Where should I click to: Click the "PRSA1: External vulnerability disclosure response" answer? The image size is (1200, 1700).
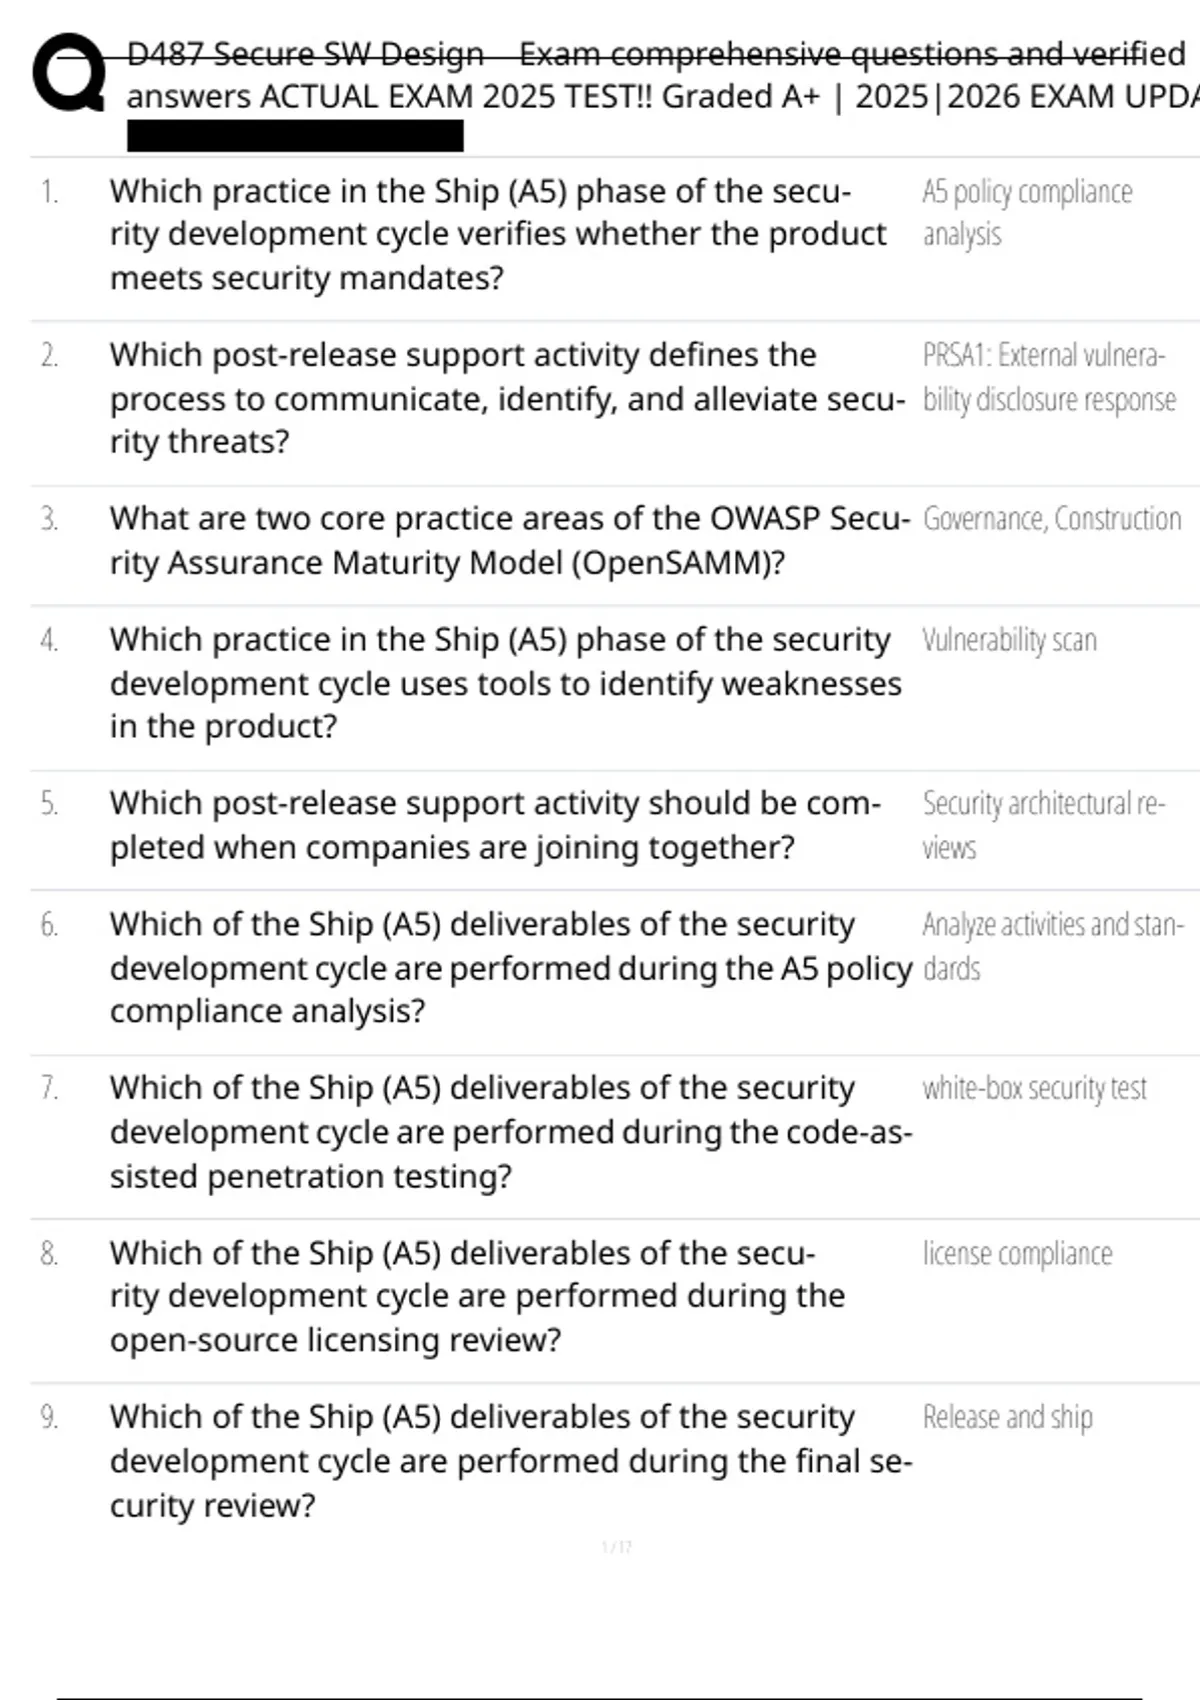click(x=1048, y=377)
